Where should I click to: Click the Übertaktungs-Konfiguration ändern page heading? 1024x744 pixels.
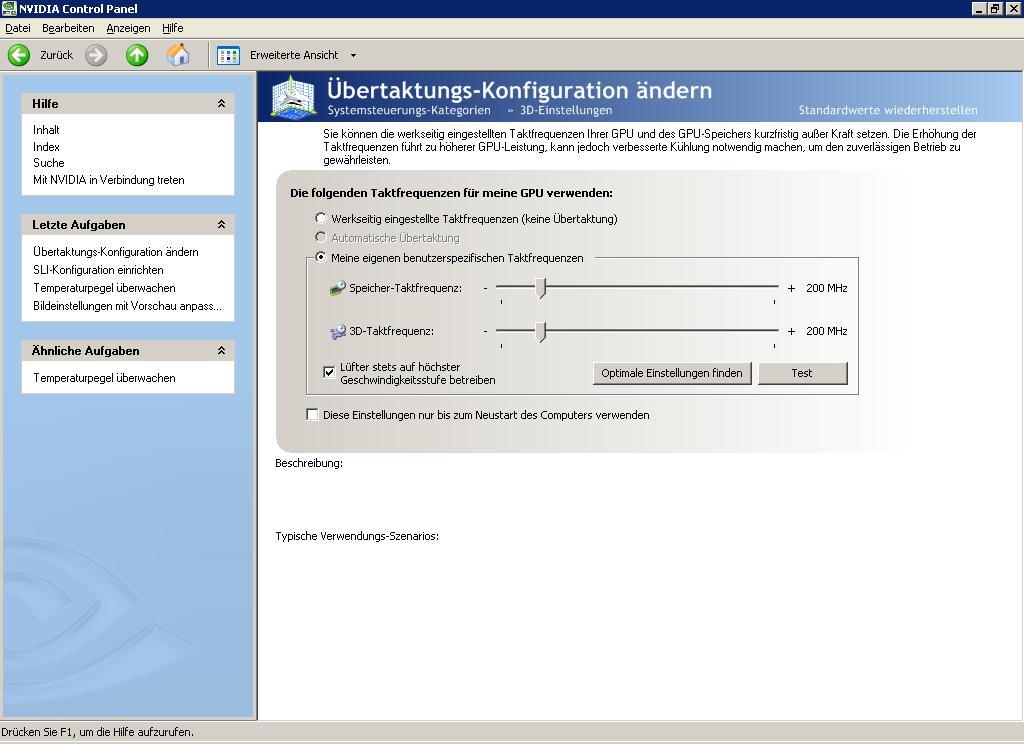click(519, 89)
